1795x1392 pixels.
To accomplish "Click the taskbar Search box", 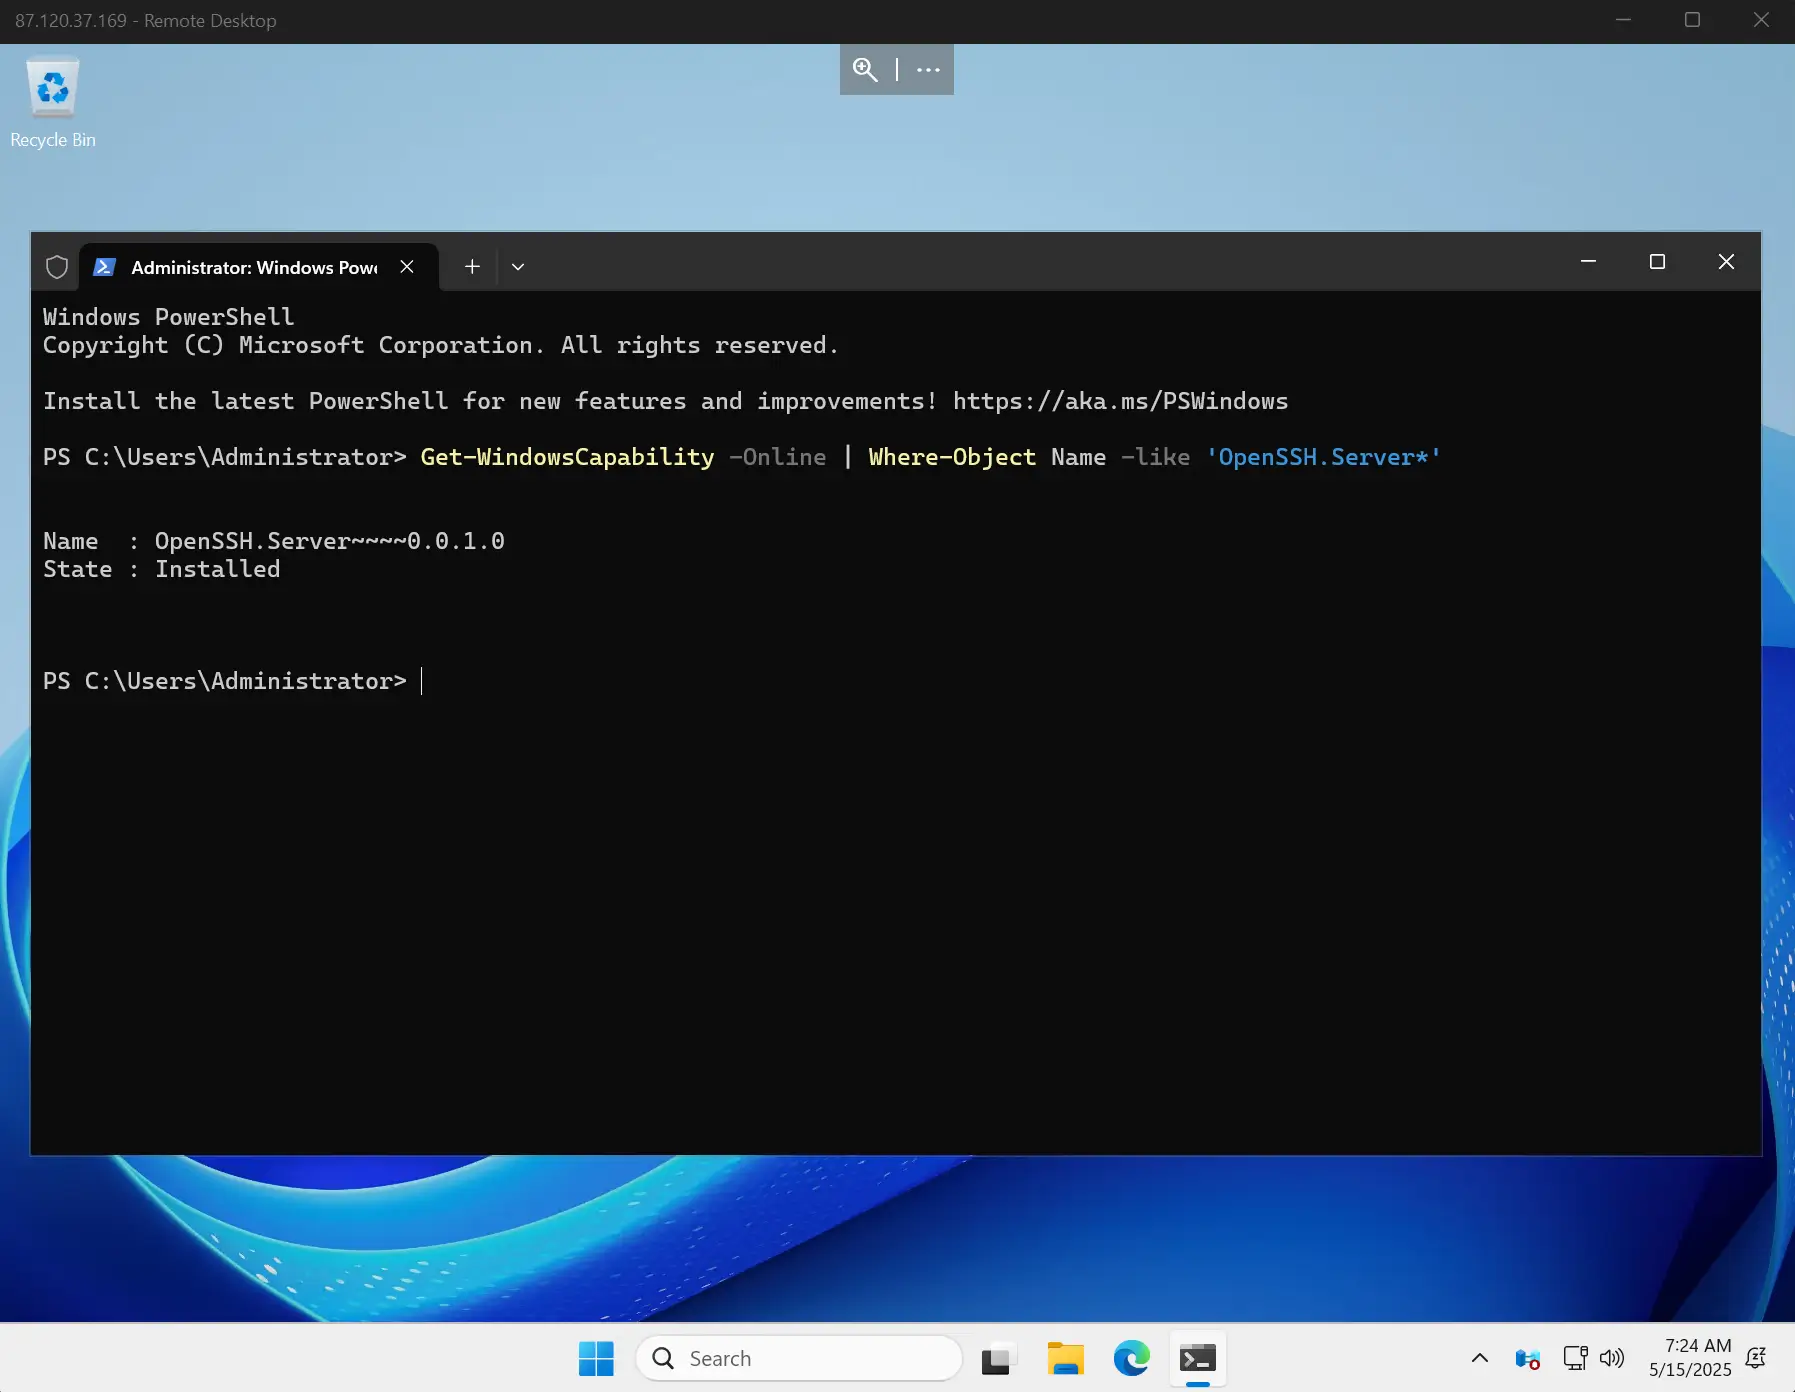I will [799, 1358].
